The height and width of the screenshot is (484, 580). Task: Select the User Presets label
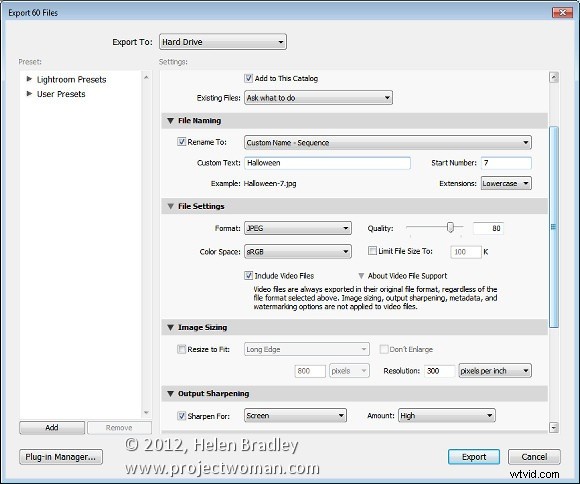tap(61, 94)
